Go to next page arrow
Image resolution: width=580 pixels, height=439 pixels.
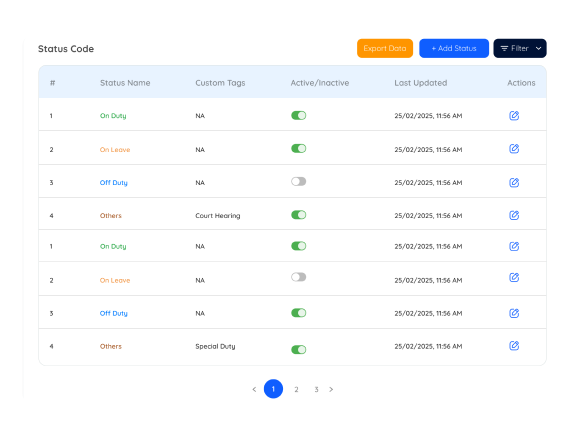(x=331, y=389)
